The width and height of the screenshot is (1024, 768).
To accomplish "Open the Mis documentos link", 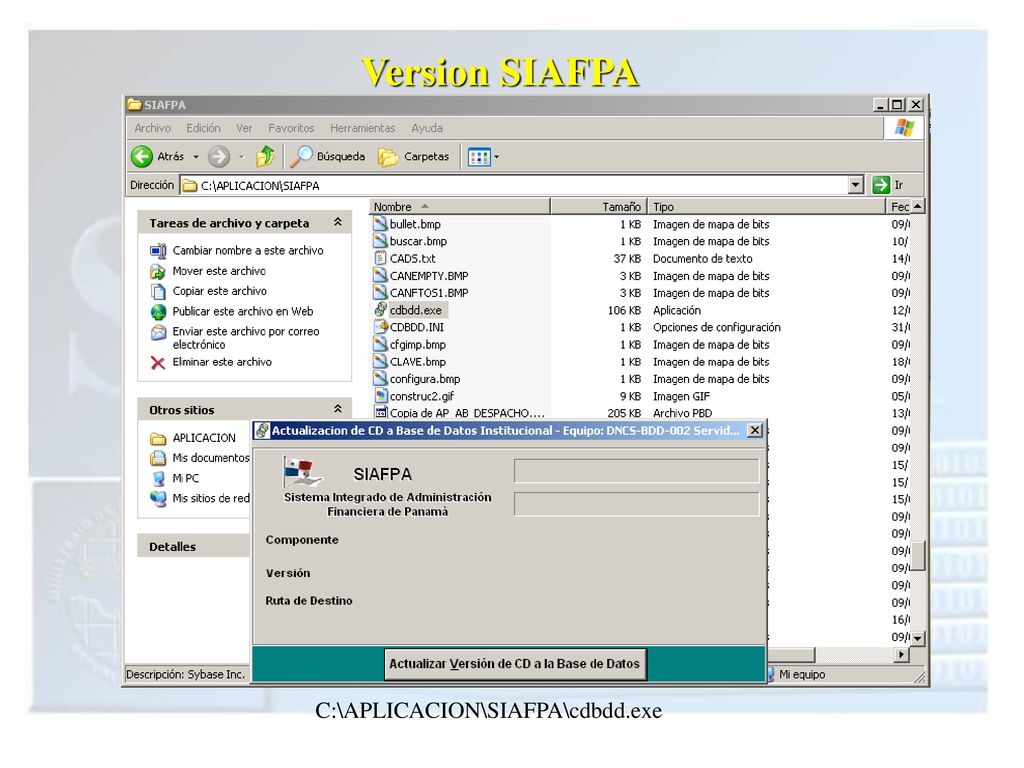I will [x=210, y=458].
